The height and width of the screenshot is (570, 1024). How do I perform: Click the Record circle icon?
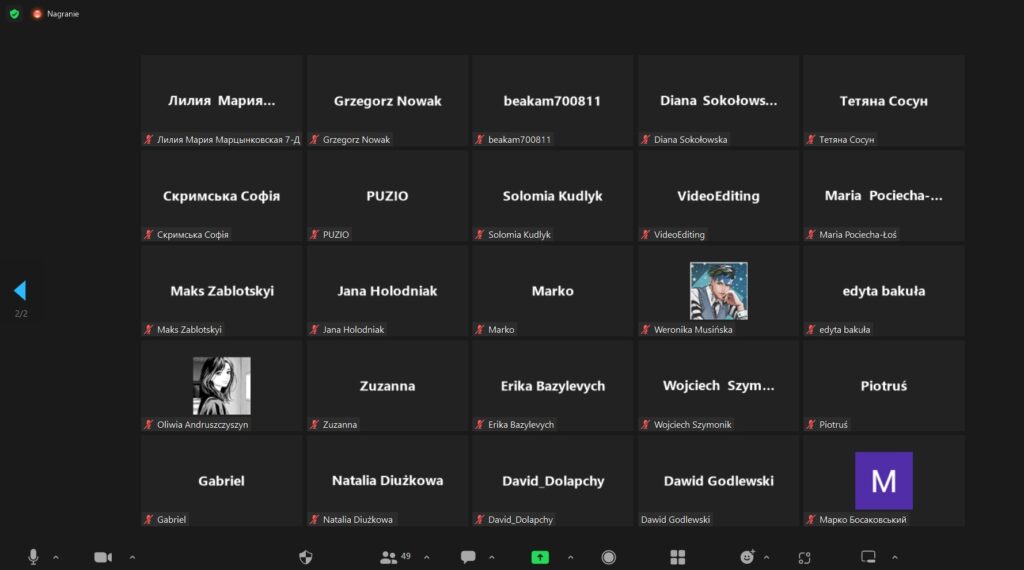click(x=608, y=557)
